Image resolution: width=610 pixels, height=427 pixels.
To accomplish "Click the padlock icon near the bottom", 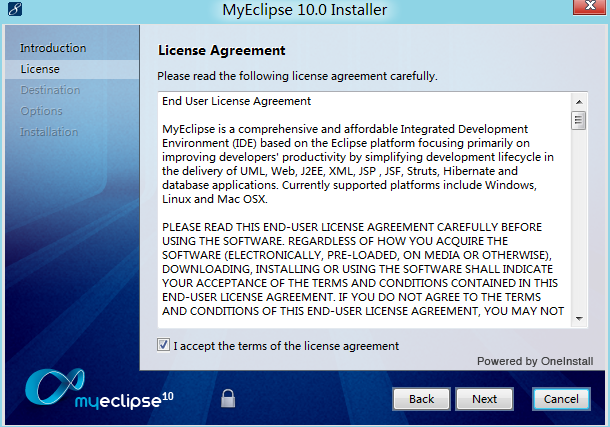I will (x=228, y=399).
